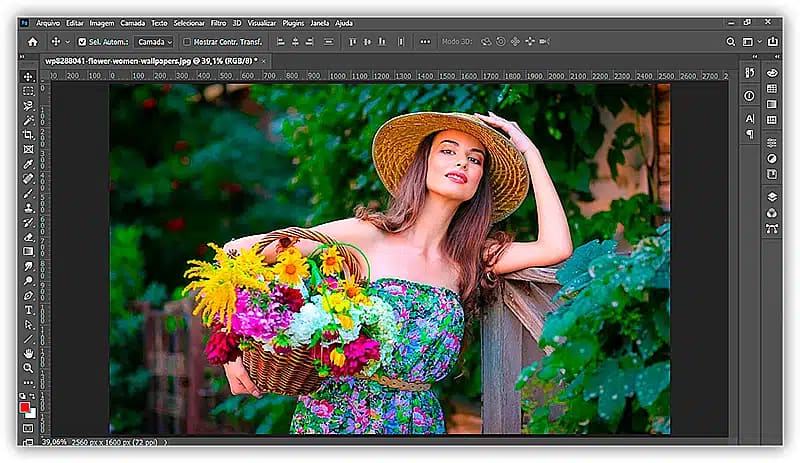Select the Type tool
The width and height of the screenshot is (800, 463).
pos(28,310)
